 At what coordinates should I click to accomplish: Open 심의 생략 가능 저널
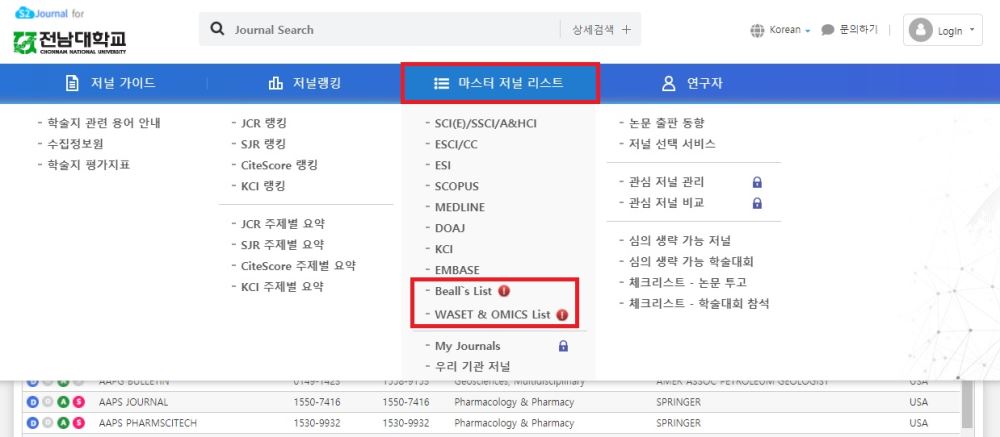pyautogui.click(x=679, y=241)
